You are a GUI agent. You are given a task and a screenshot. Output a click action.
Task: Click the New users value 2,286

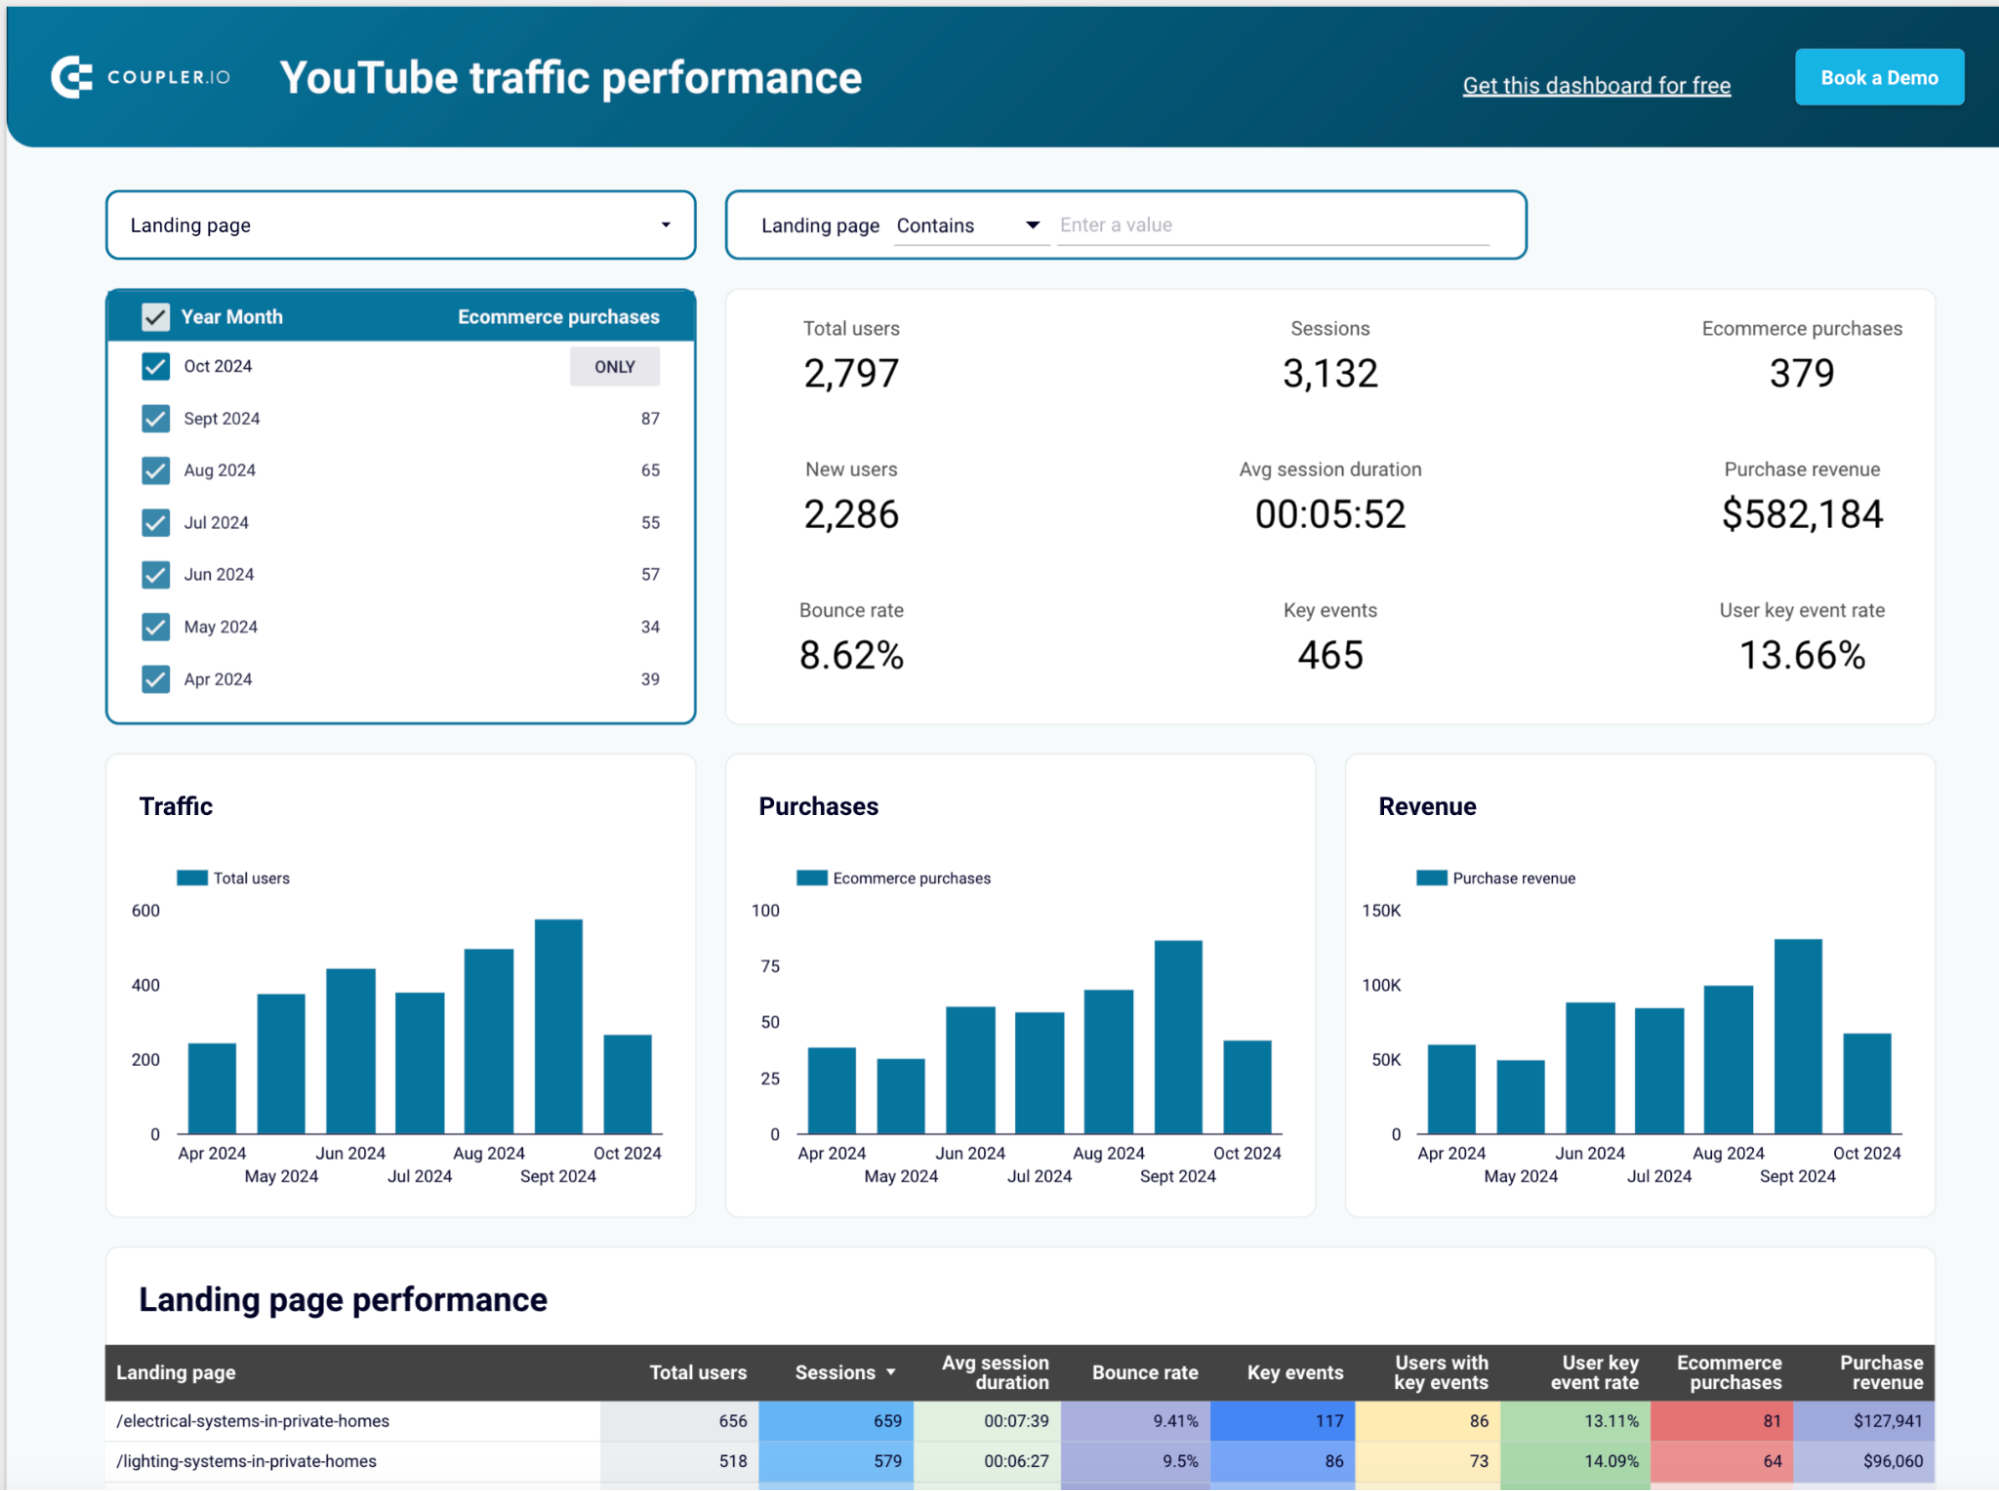851,514
